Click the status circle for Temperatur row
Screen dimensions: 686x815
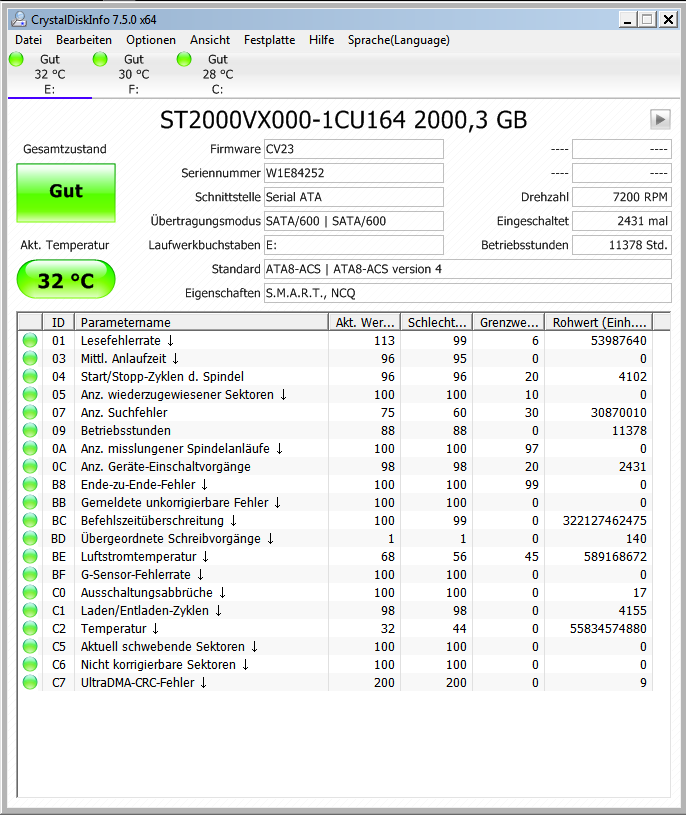point(30,628)
